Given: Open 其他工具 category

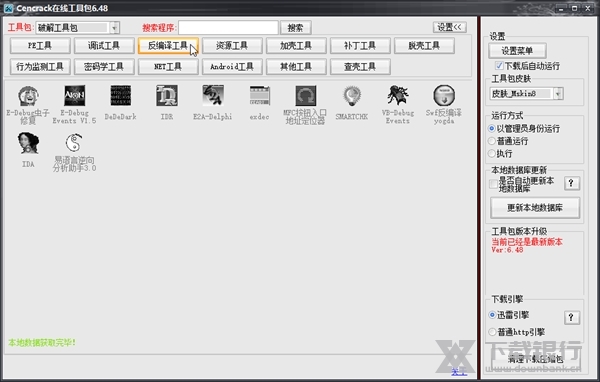Looking at the screenshot, I should (296, 67).
